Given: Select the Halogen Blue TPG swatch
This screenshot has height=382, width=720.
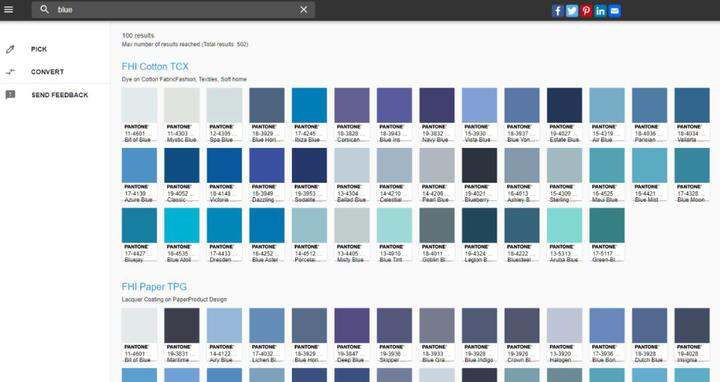Looking at the screenshot, I should [x=564, y=336].
